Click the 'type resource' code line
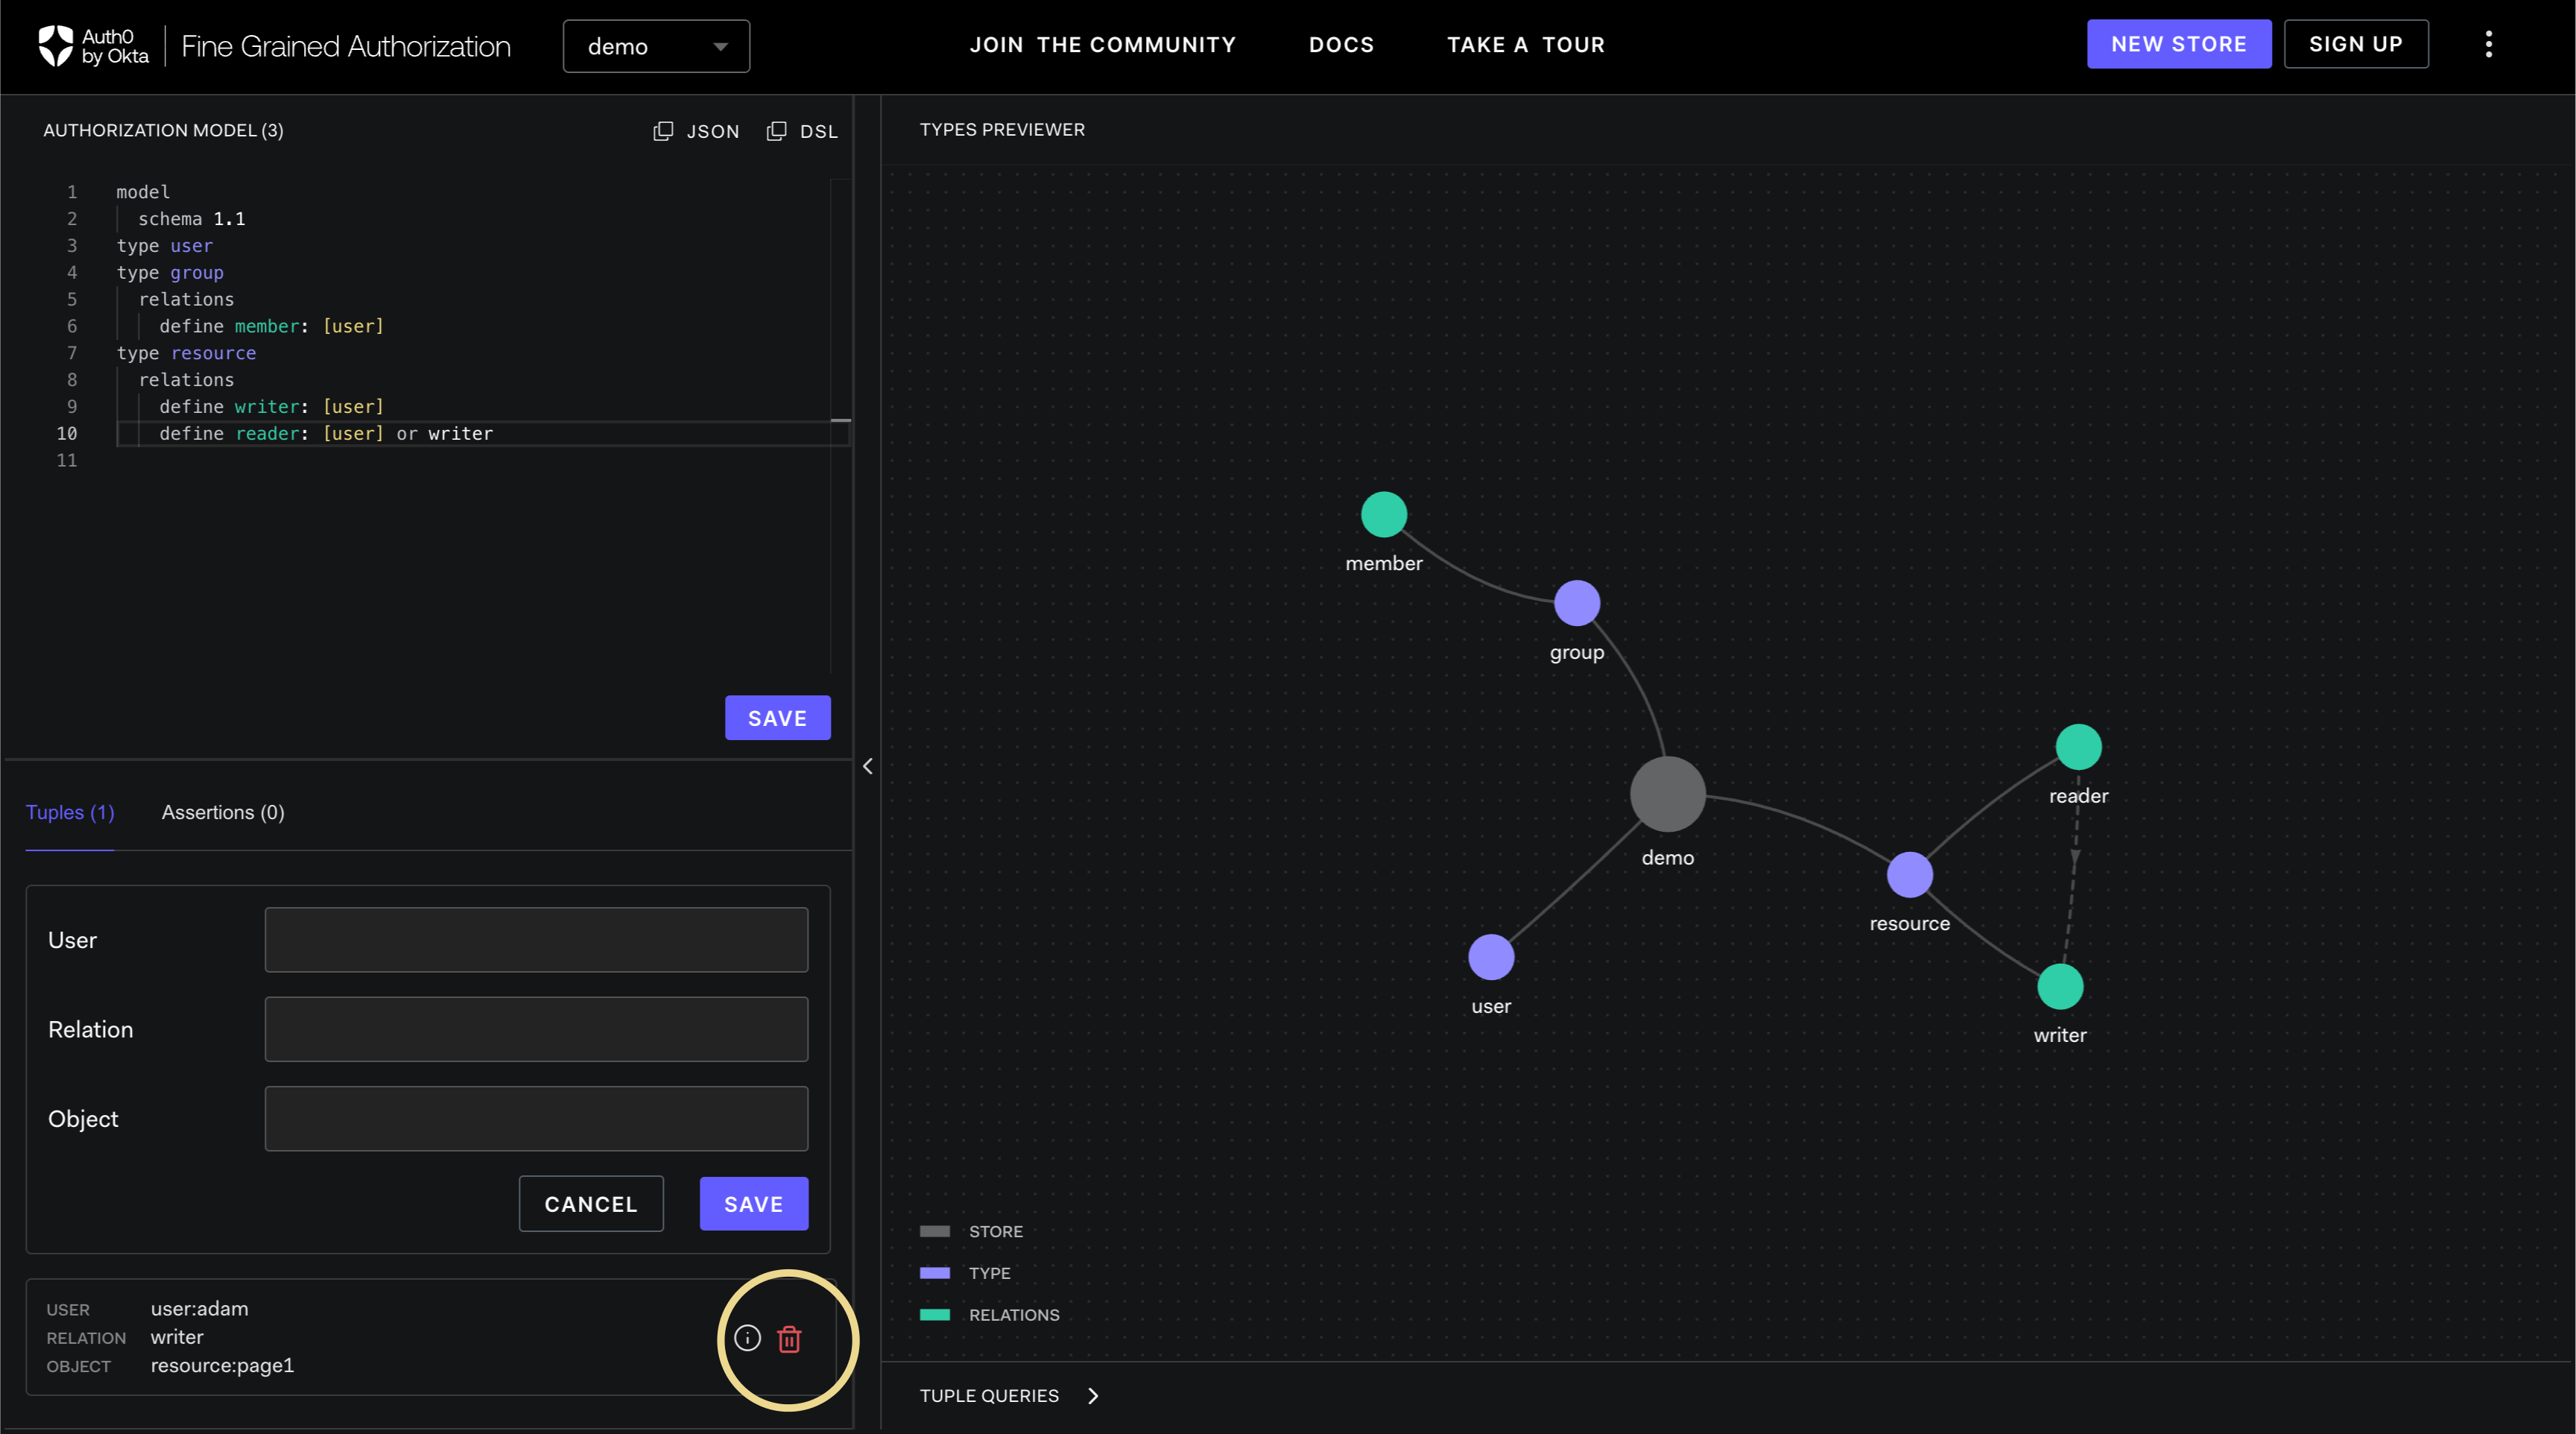This screenshot has width=2576, height=1434. 186,353
